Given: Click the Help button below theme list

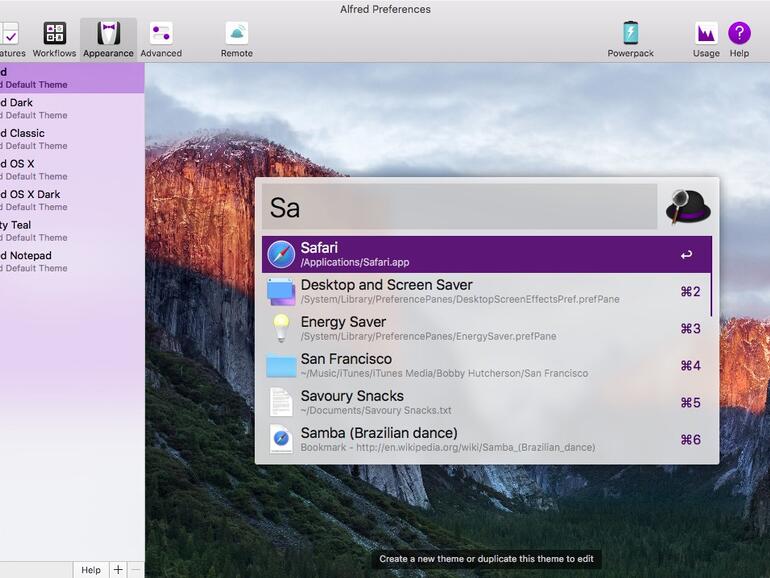Looking at the screenshot, I should pos(91,570).
